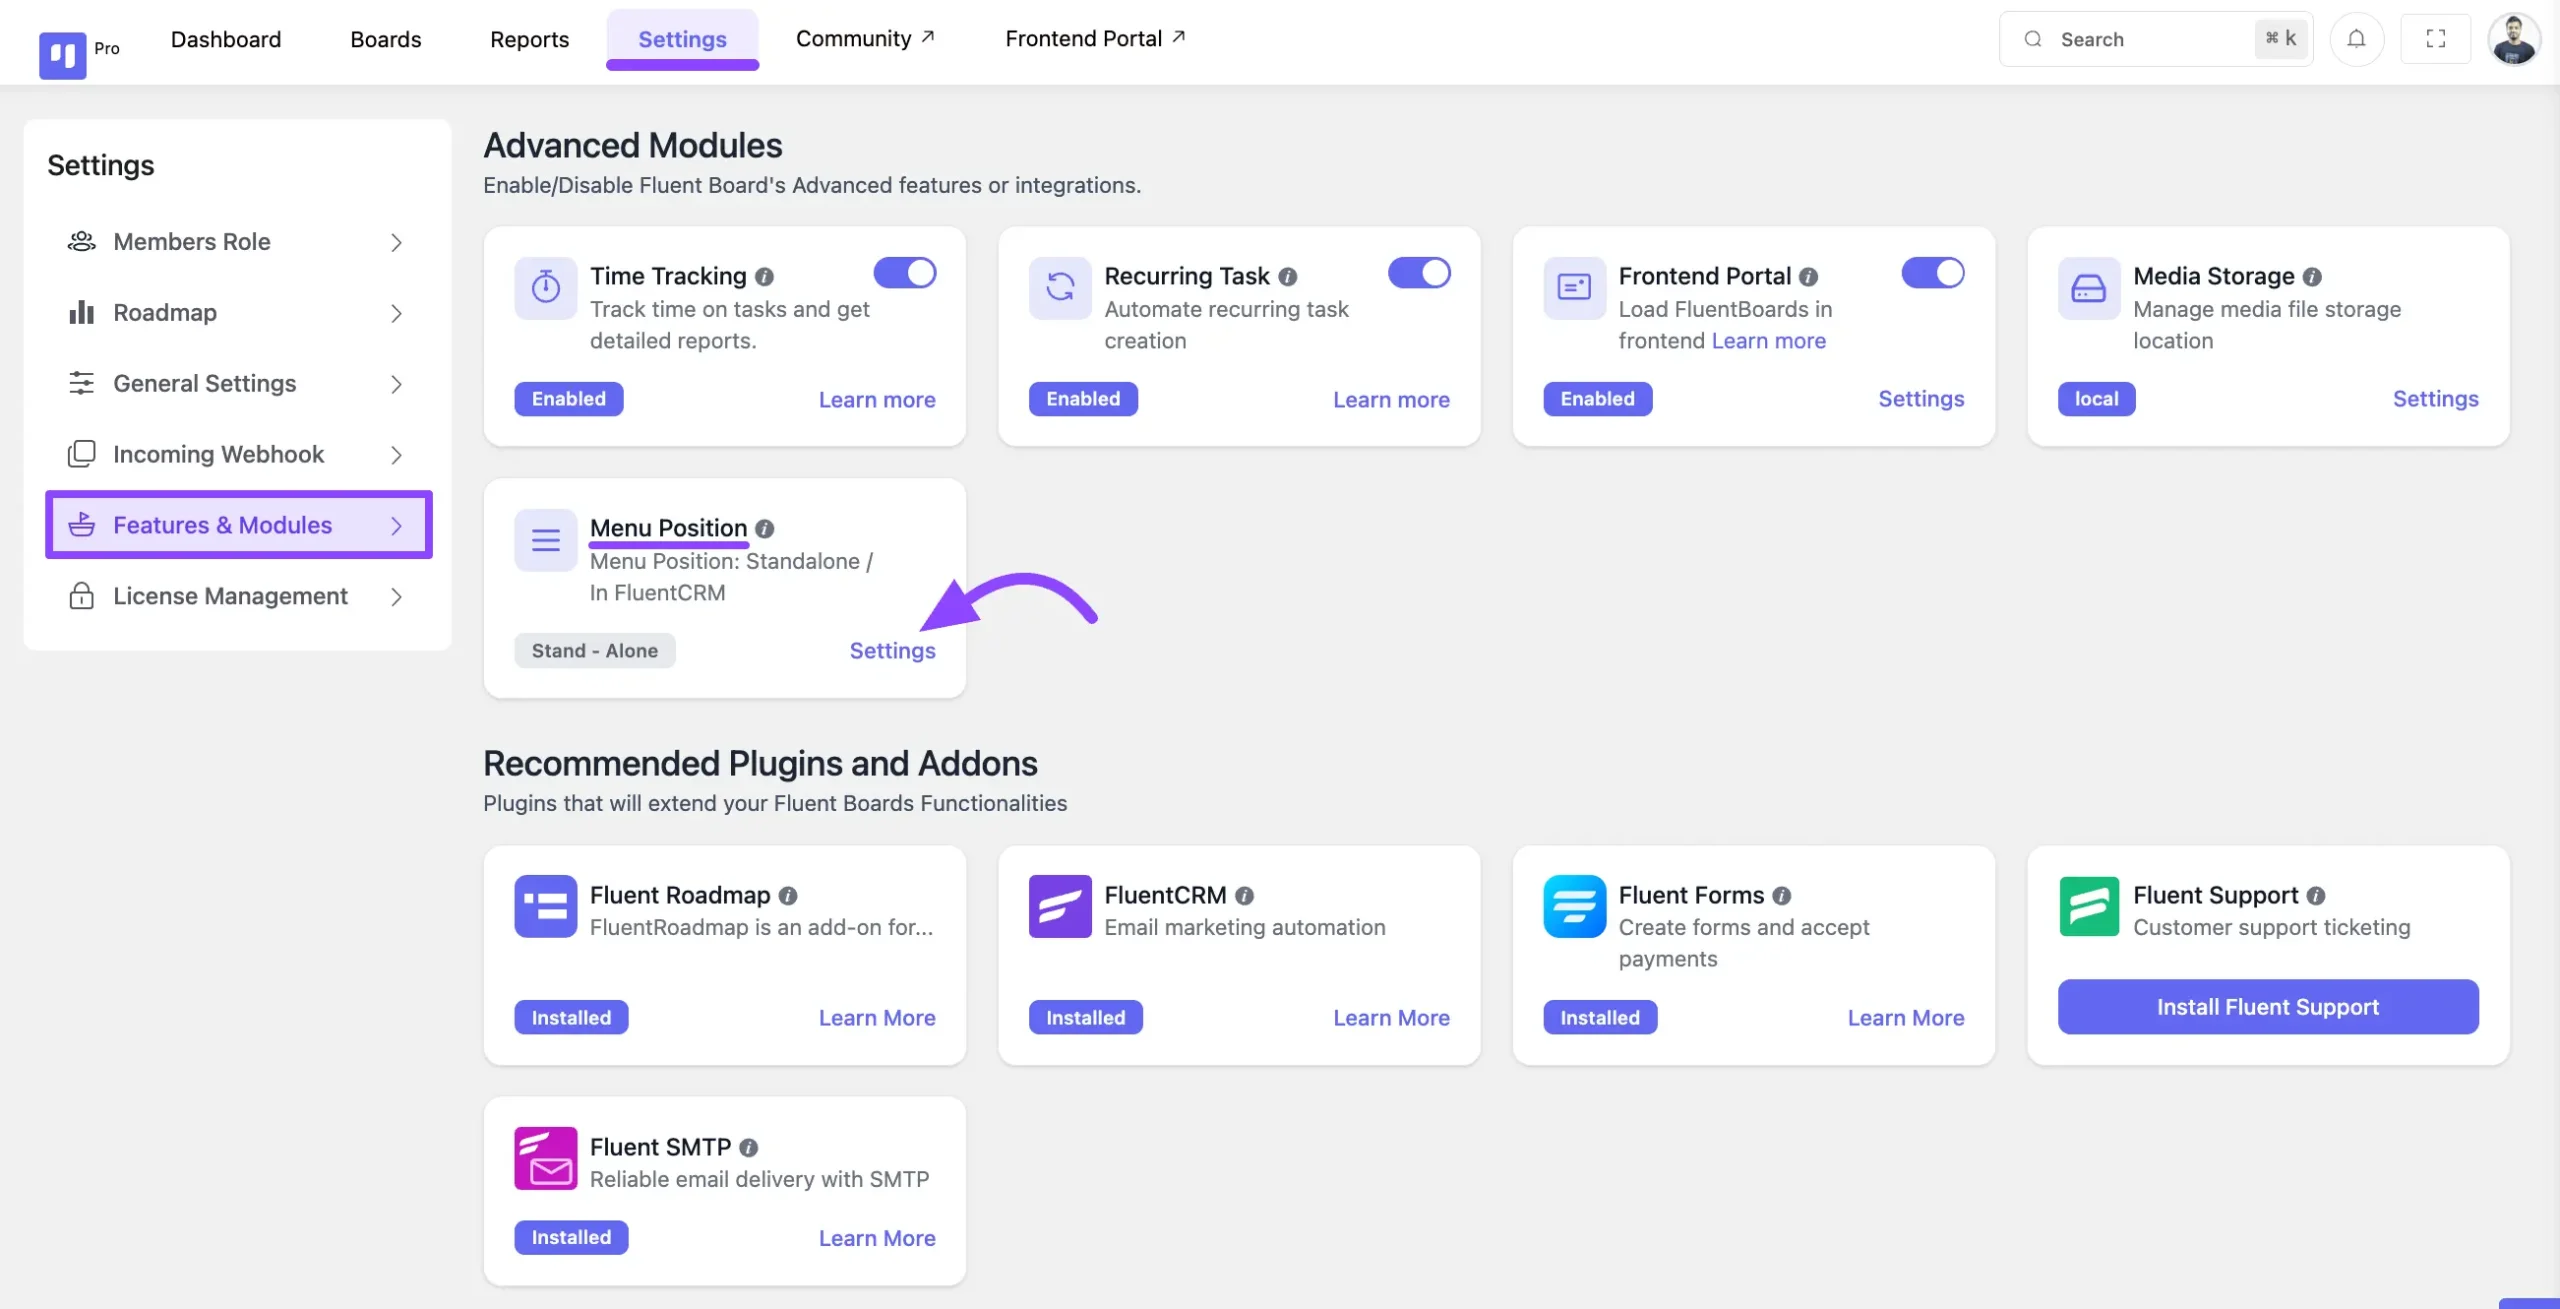Click Learn More for Fluent Roadmap
The width and height of the screenshot is (2560, 1309).
pyautogui.click(x=877, y=1018)
